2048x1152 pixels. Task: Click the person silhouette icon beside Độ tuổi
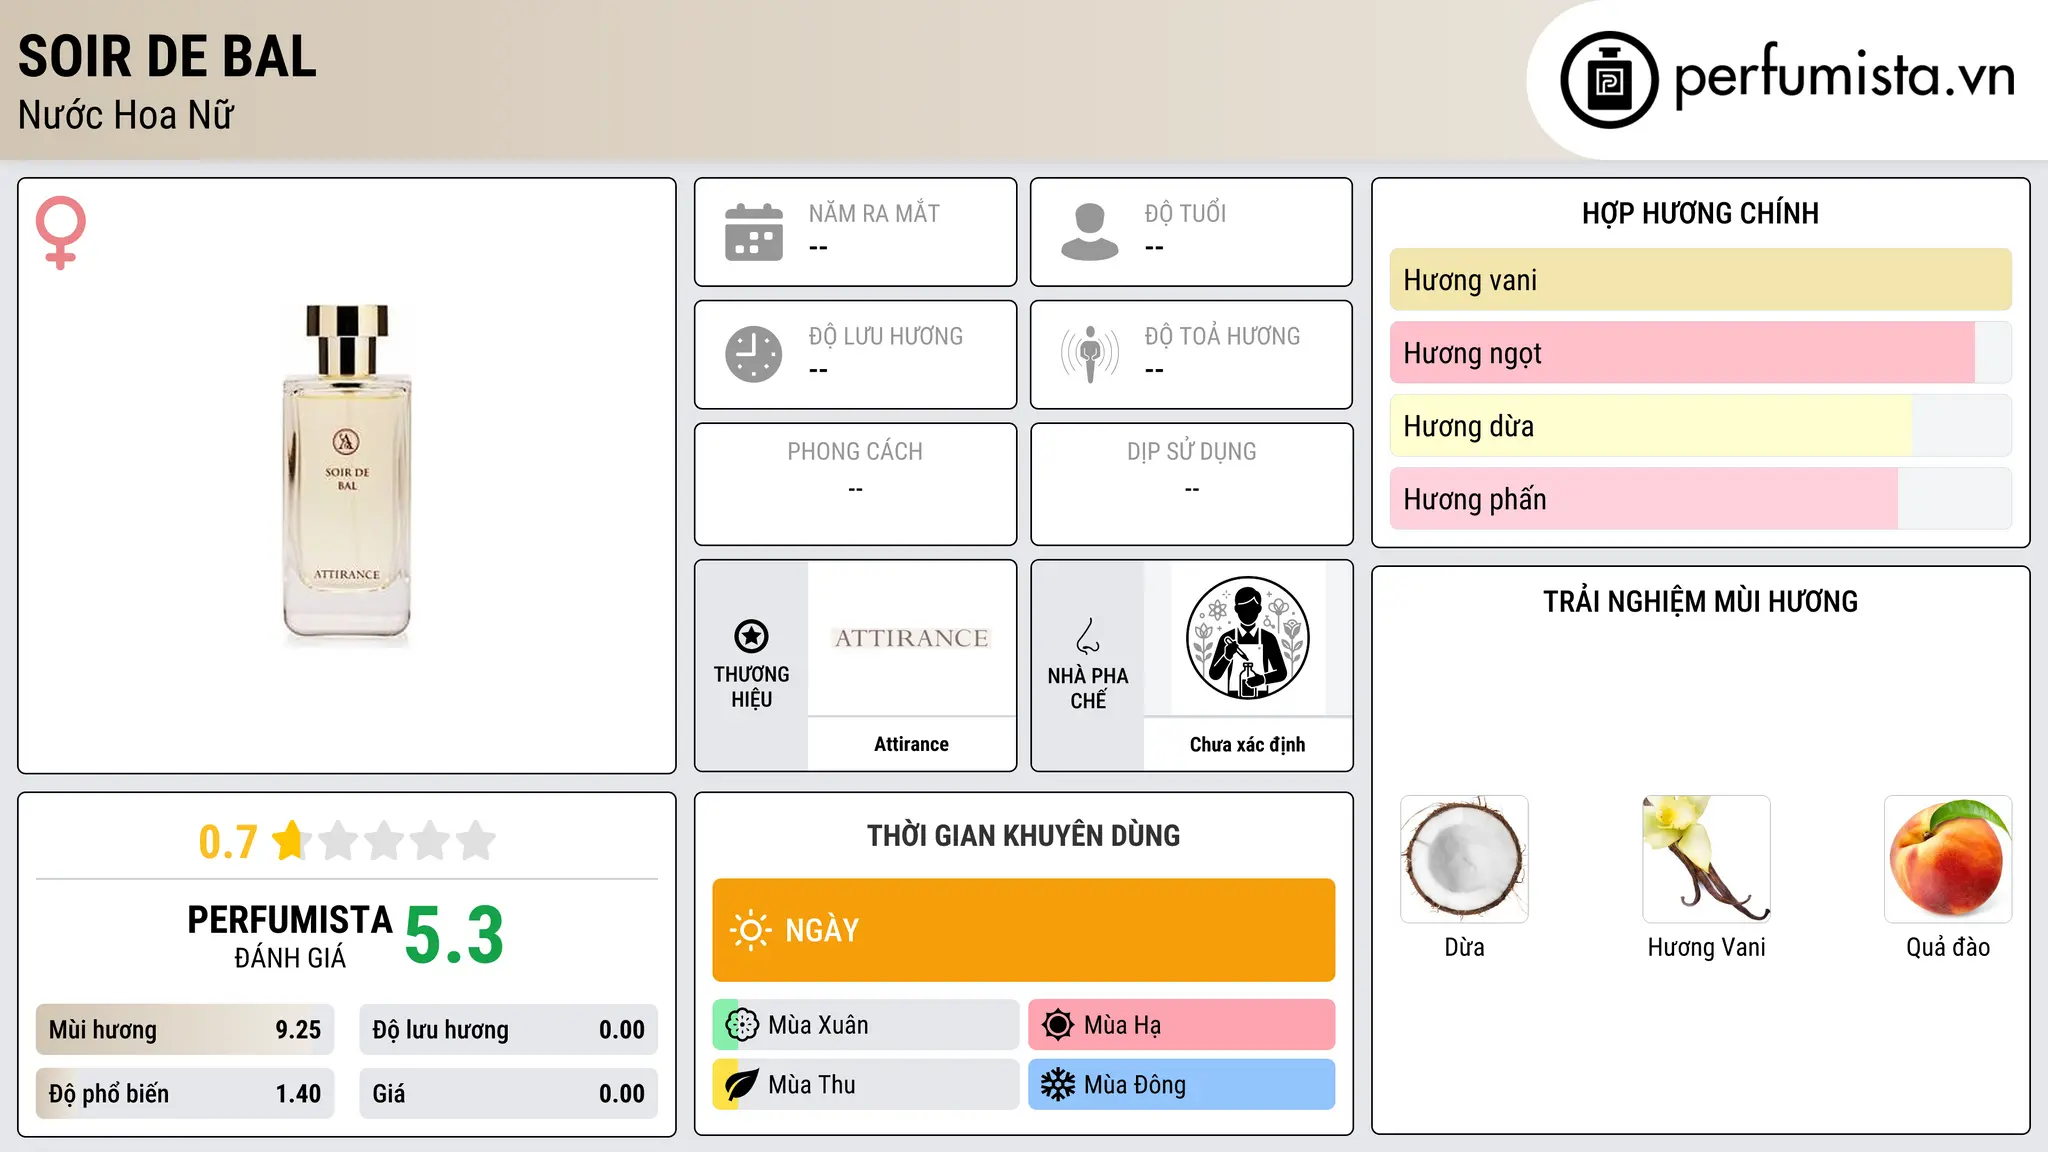tap(1090, 232)
